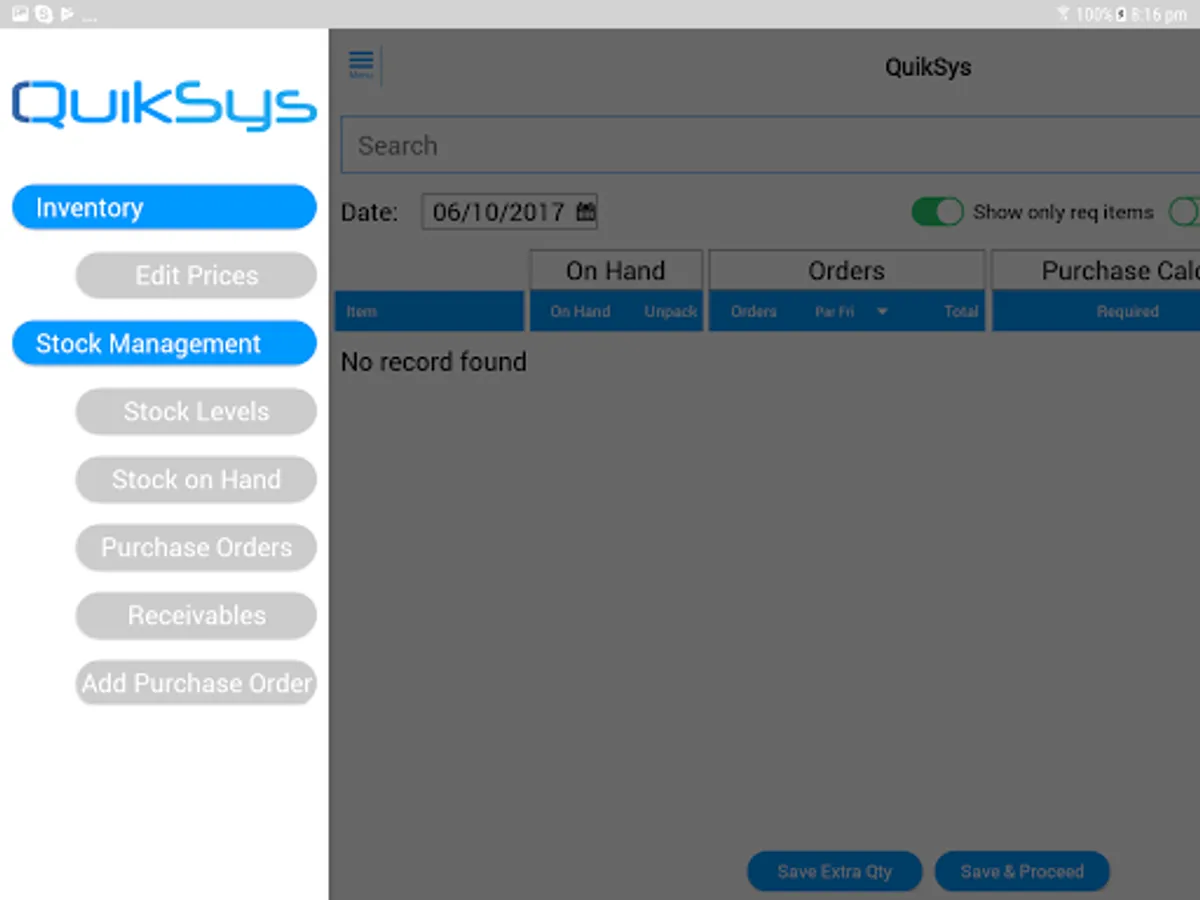The height and width of the screenshot is (900, 1200).
Task: Select the Stock Management menu section
Action: [x=164, y=343]
